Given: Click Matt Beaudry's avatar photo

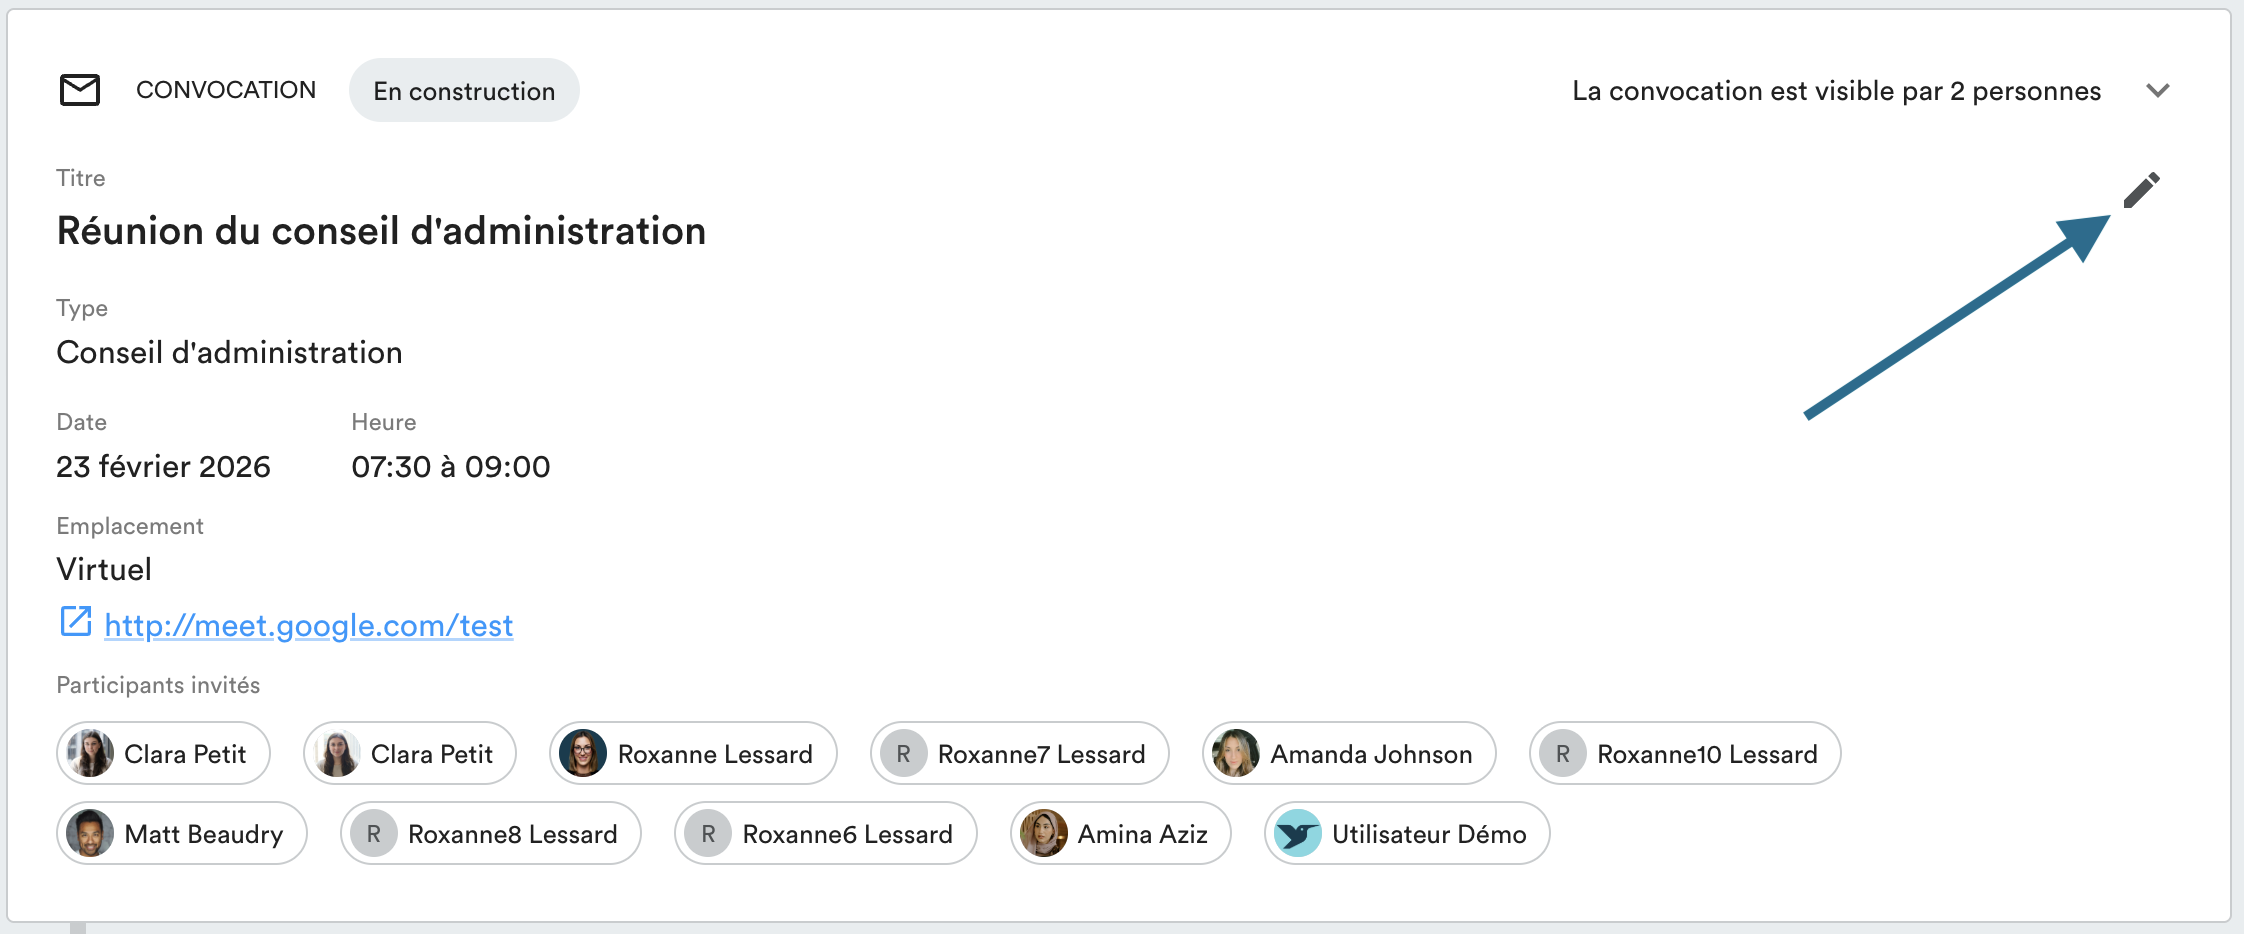Looking at the screenshot, I should pyautogui.click(x=90, y=834).
